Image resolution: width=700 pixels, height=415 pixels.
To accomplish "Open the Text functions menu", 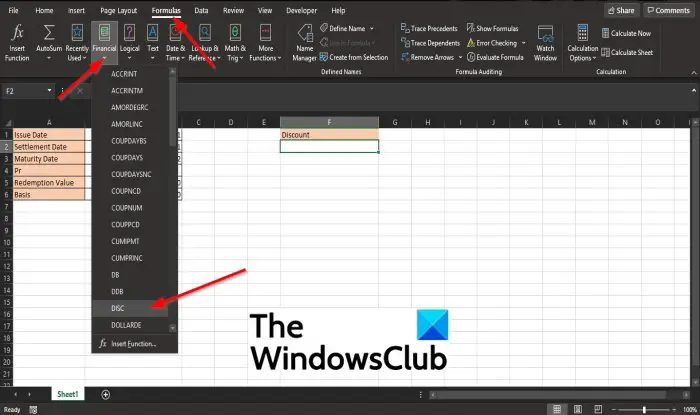I will click(x=153, y=43).
